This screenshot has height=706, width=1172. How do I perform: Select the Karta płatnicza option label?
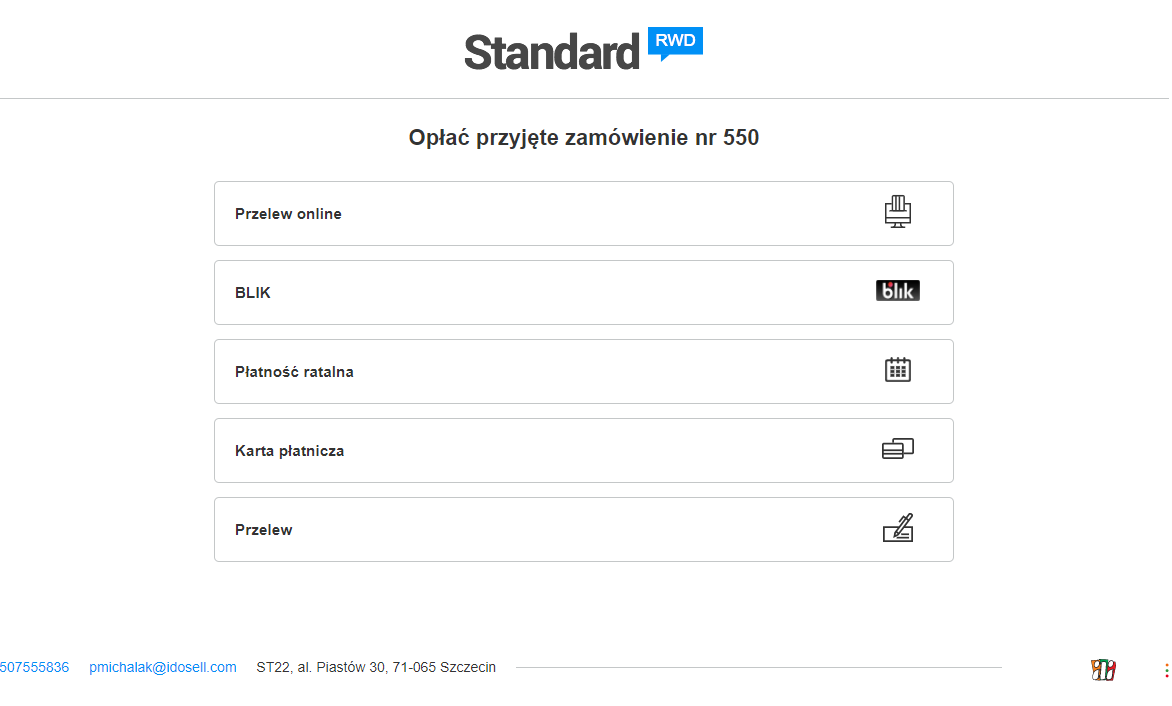(x=289, y=451)
